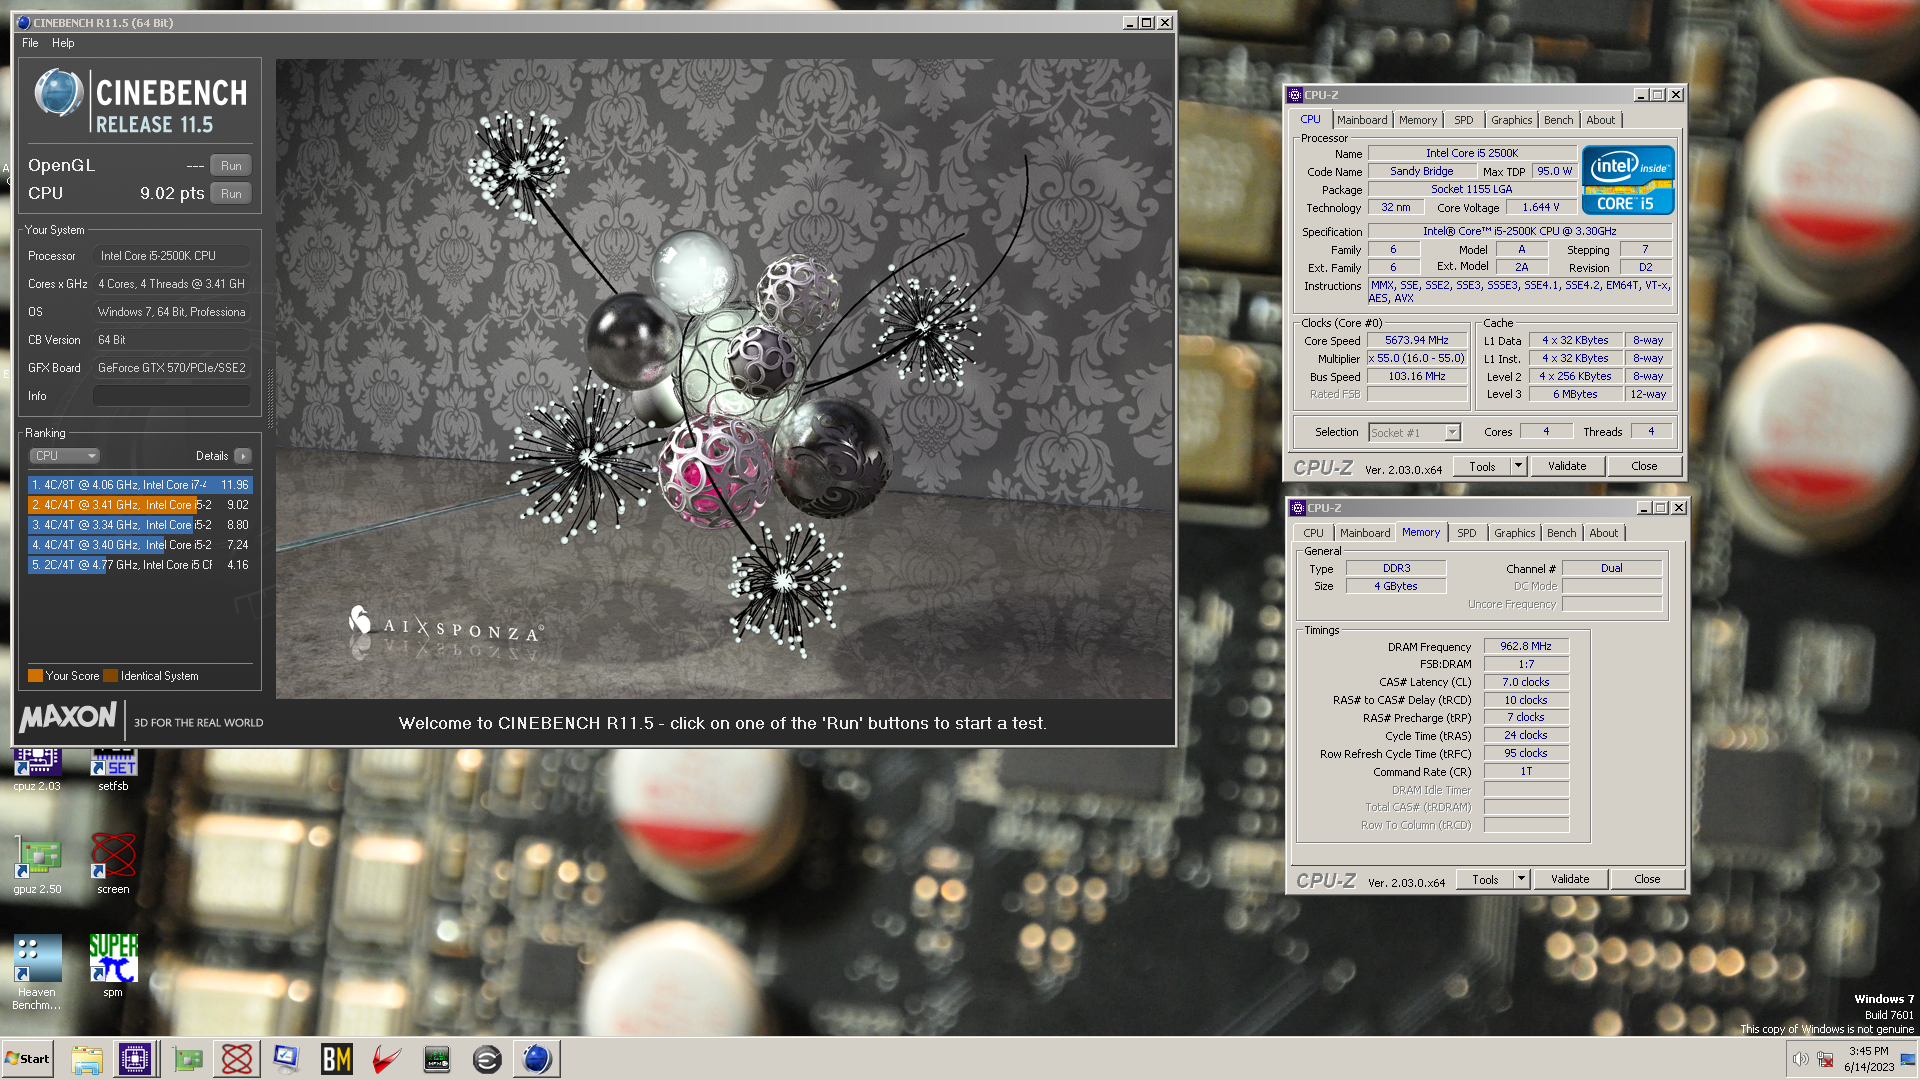Open Bench tab in upper CPU-Z
Screen dimensions: 1920x1080
[1558, 120]
